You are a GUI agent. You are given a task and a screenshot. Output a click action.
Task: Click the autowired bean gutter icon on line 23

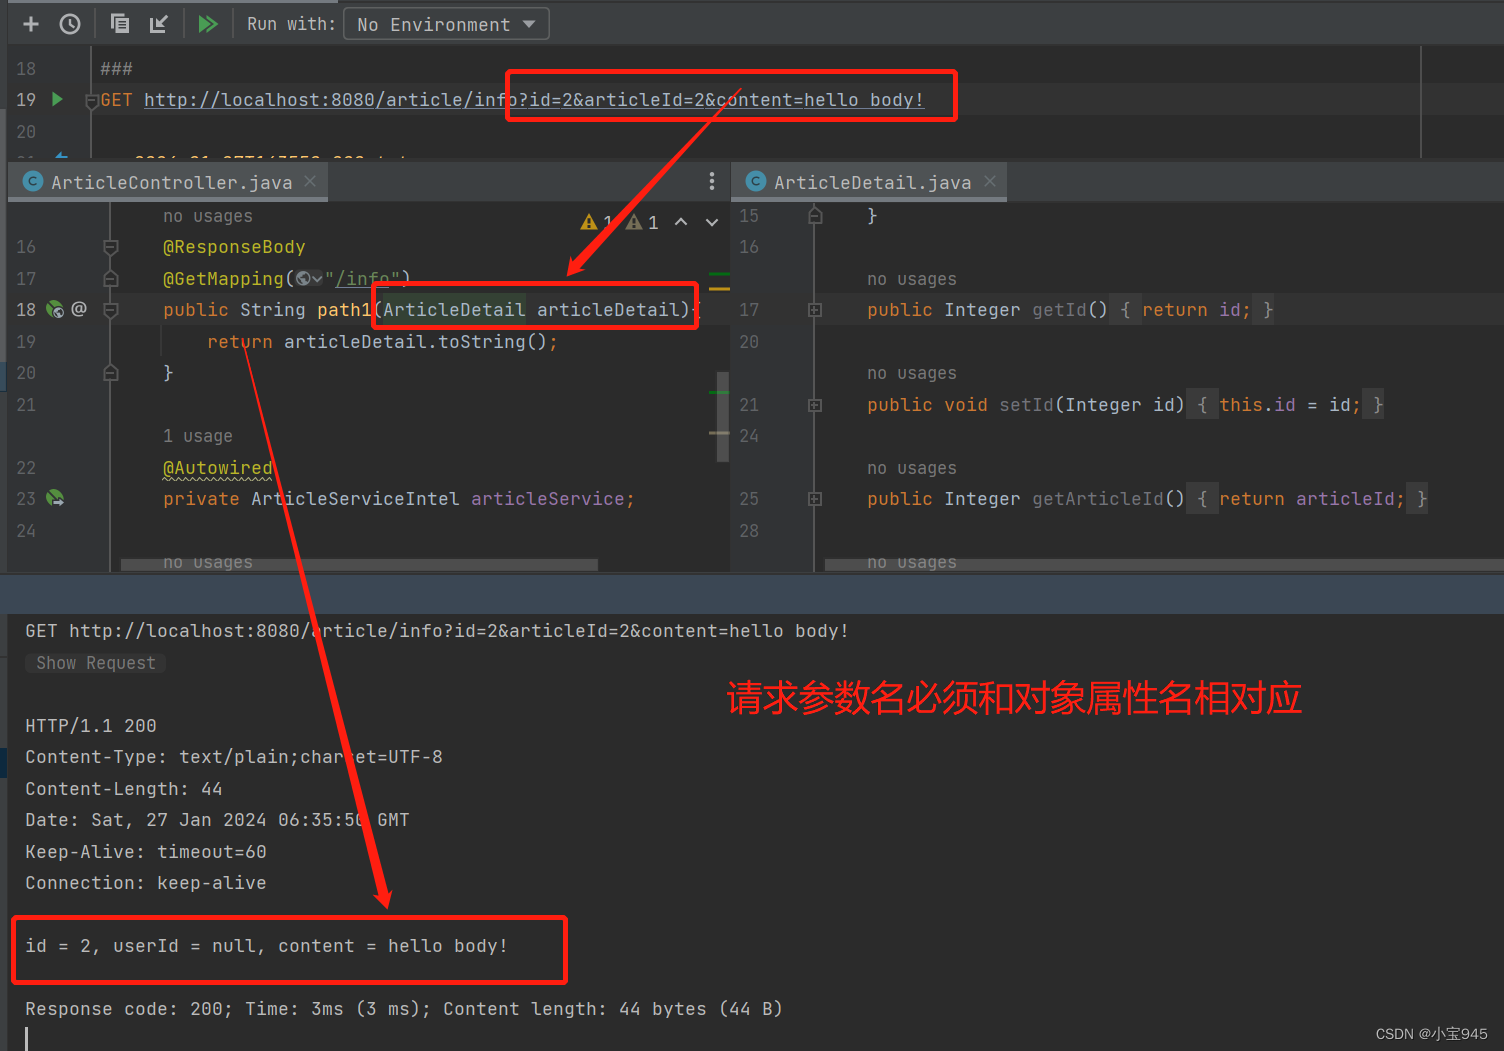[55, 498]
